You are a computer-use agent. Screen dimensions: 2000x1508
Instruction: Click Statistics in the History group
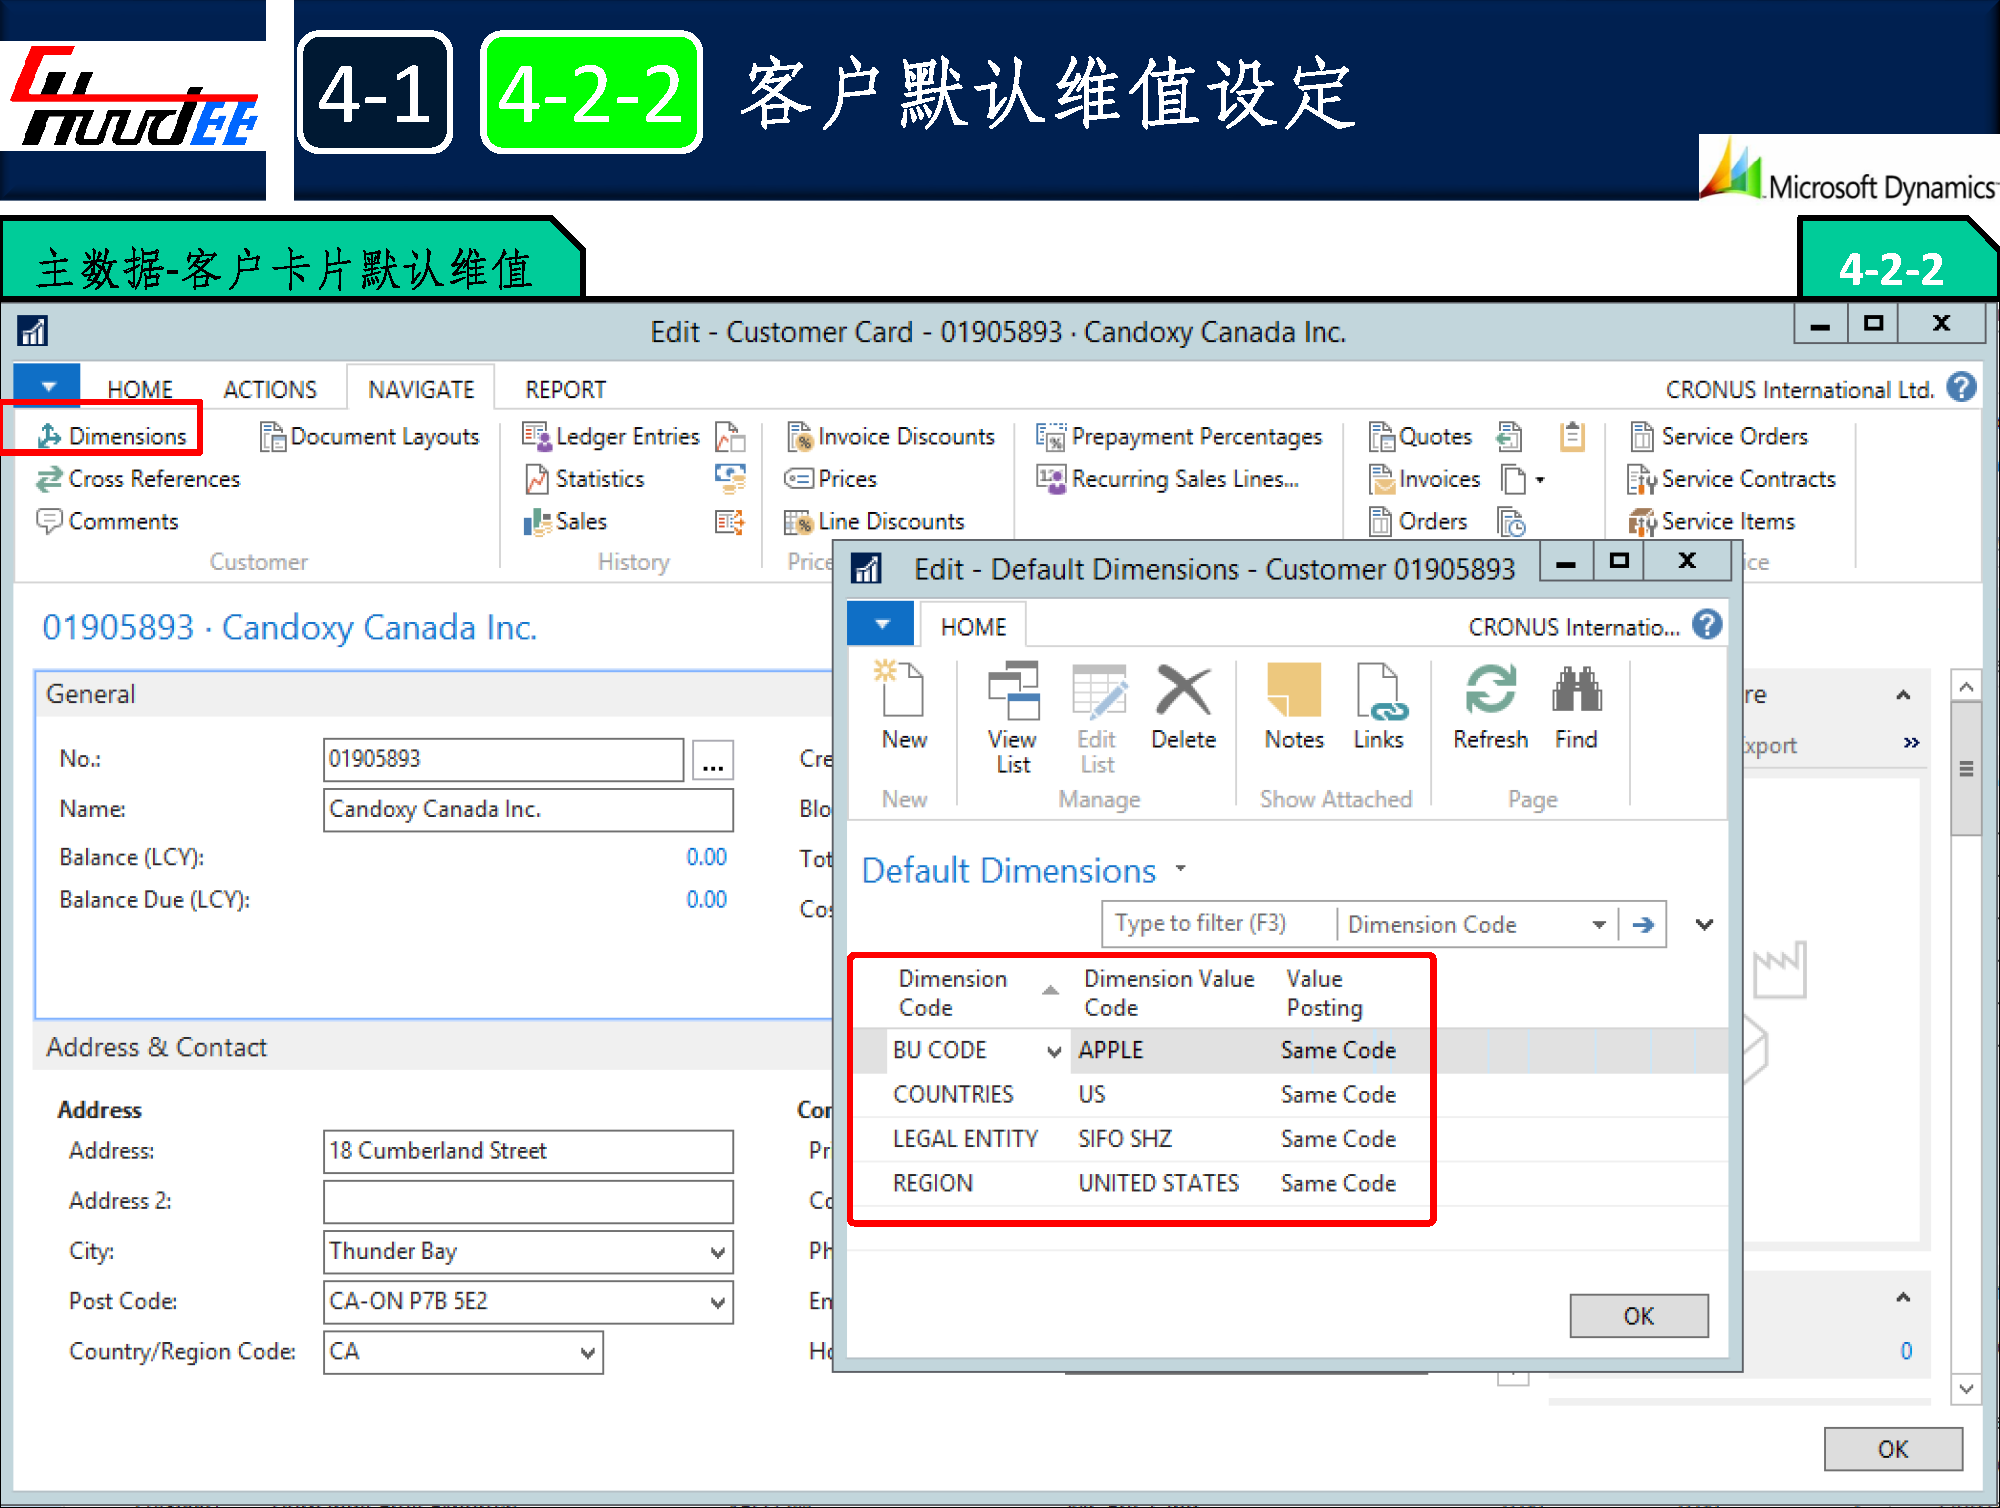pyautogui.click(x=587, y=479)
